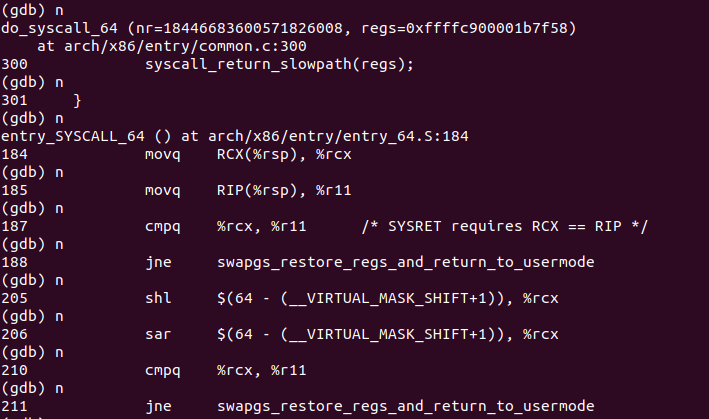The height and width of the screenshot is (419, 709).
Task: Click the cmpq mnemonic on line 210
Action: [163, 370]
